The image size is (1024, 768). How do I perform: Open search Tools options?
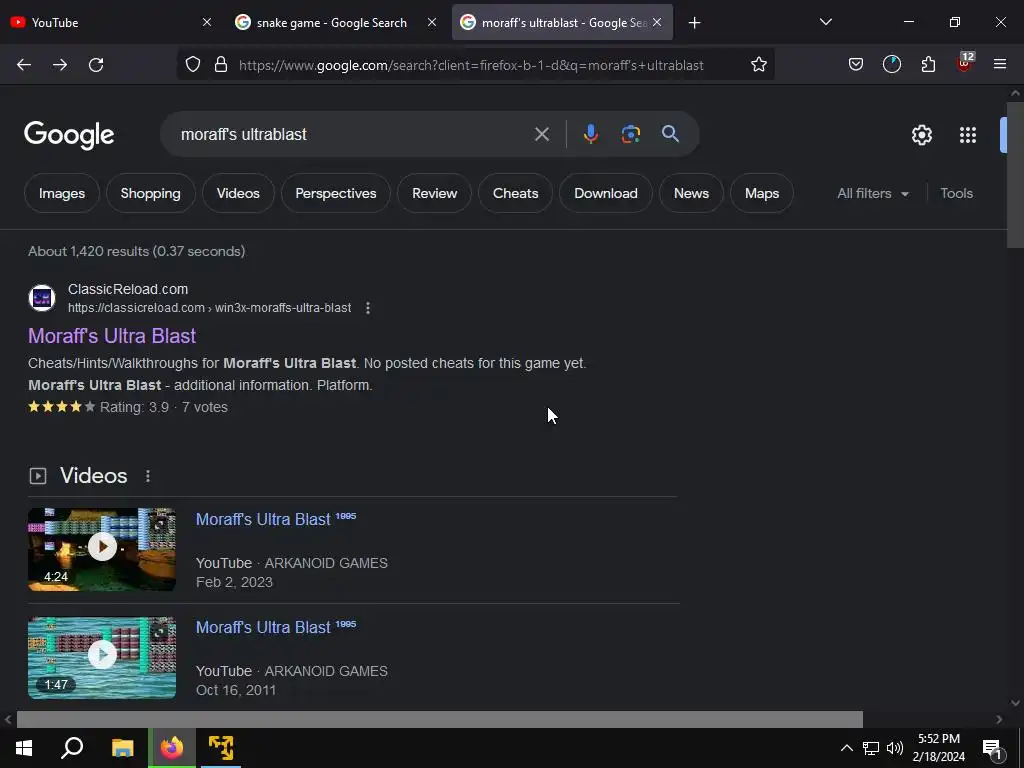(x=956, y=193)
